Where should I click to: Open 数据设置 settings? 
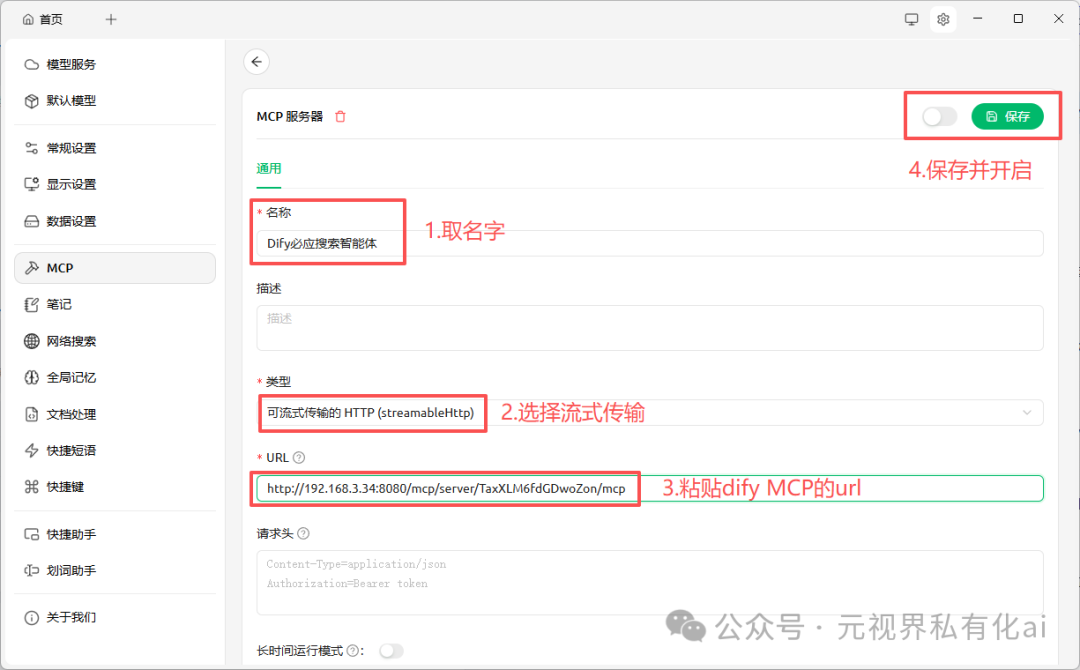pyautogui.click(x=115, y=221)
